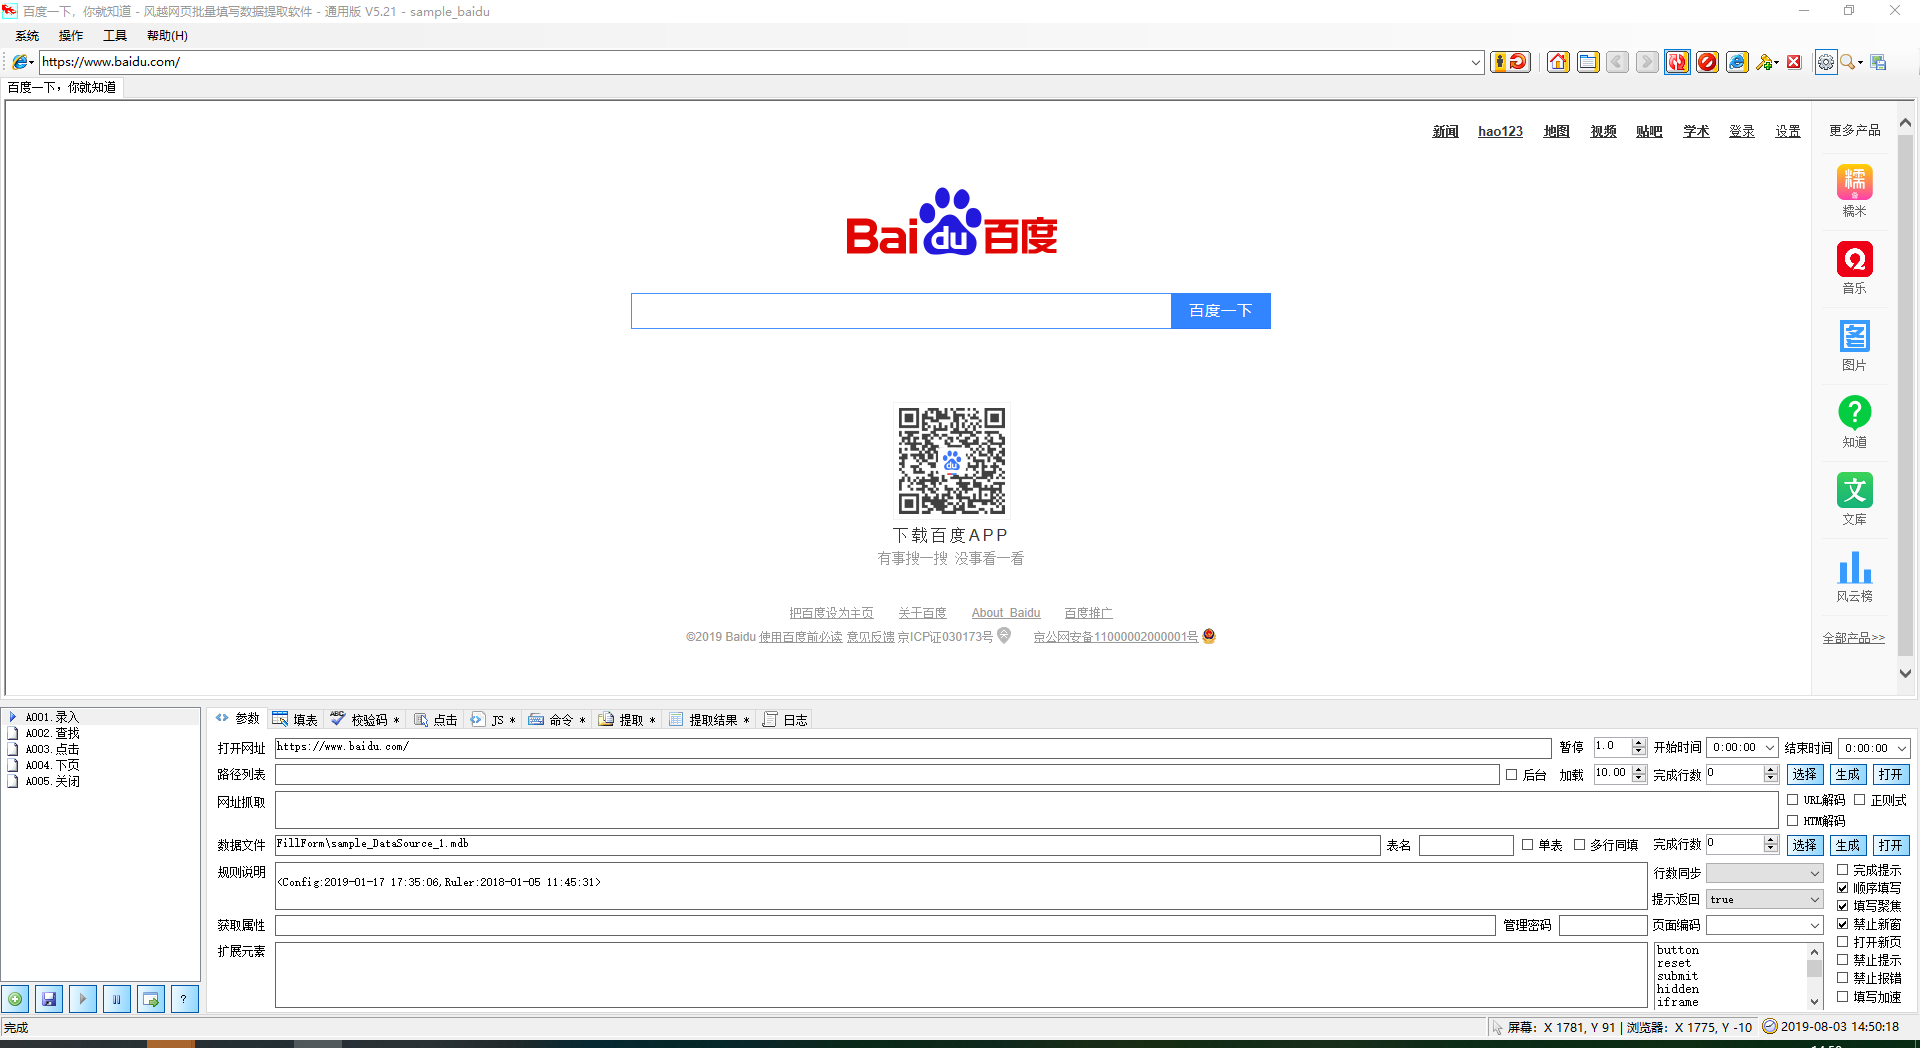Click the settings gear toolbar icon
The width and height of the screenshot is (1920, 1048).
click(1826, 62)
